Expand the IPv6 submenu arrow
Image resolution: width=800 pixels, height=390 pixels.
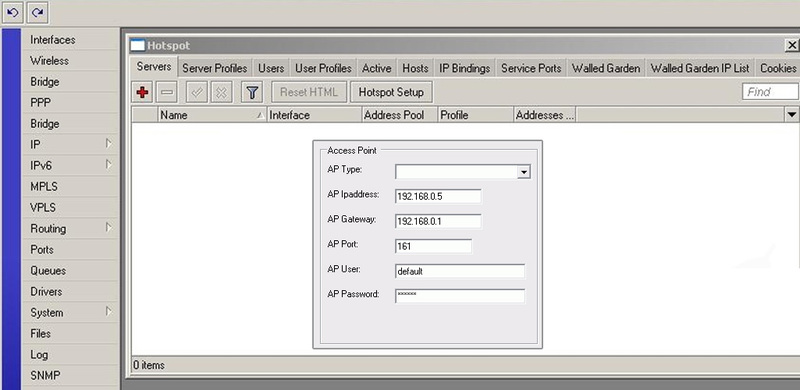pos(109,164)
